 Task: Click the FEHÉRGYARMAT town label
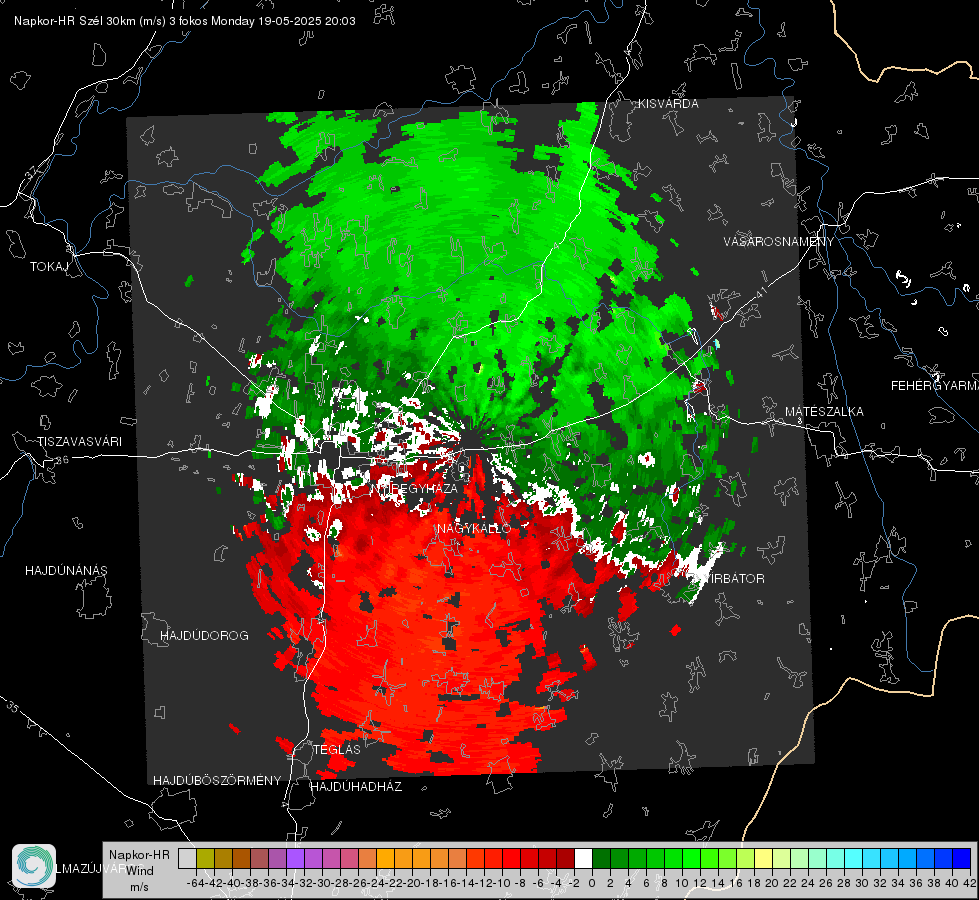[934, 386]
